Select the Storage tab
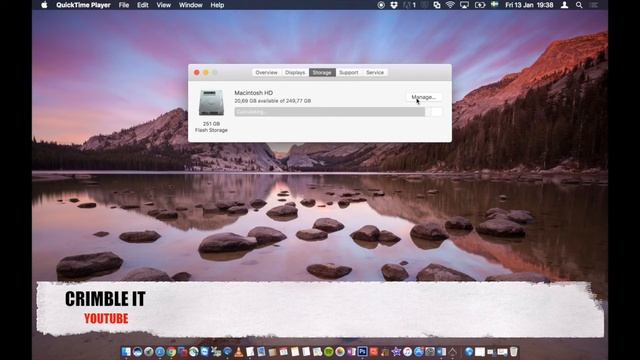 coord(322,72)
